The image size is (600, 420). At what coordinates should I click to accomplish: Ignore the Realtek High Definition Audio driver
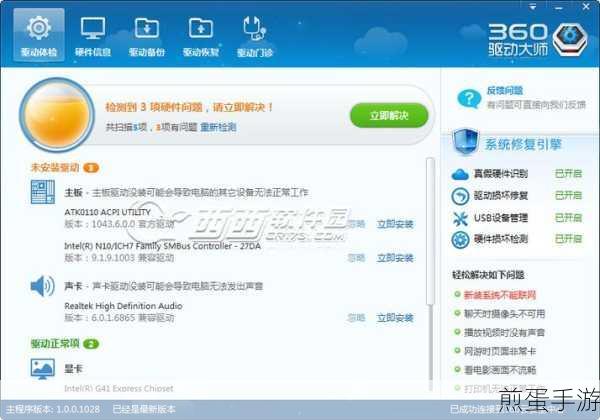click(x=356, y=317)
